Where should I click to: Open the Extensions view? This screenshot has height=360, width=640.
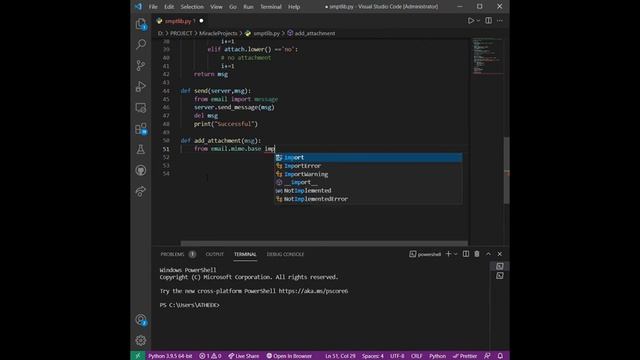point(141,129)
